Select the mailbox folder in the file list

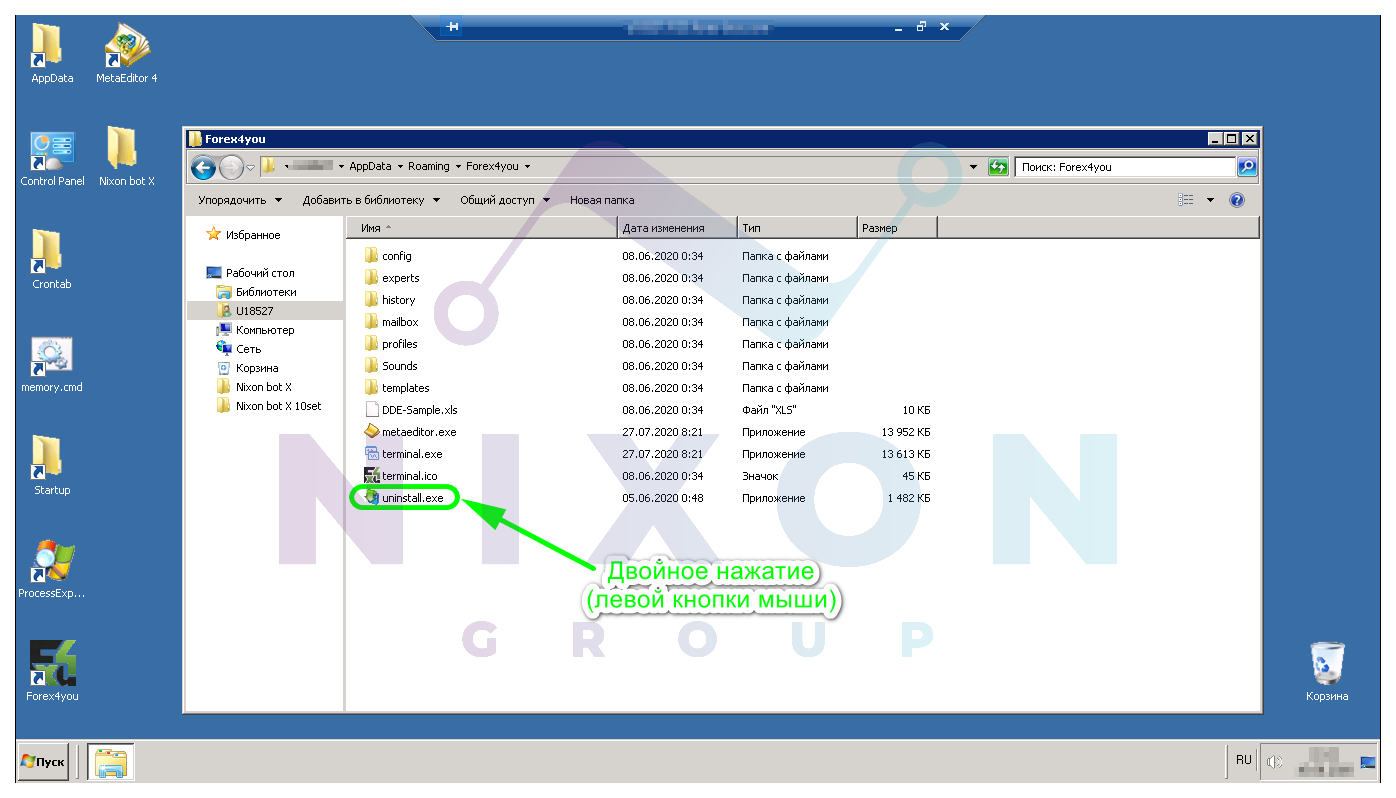tap(392, 322)
